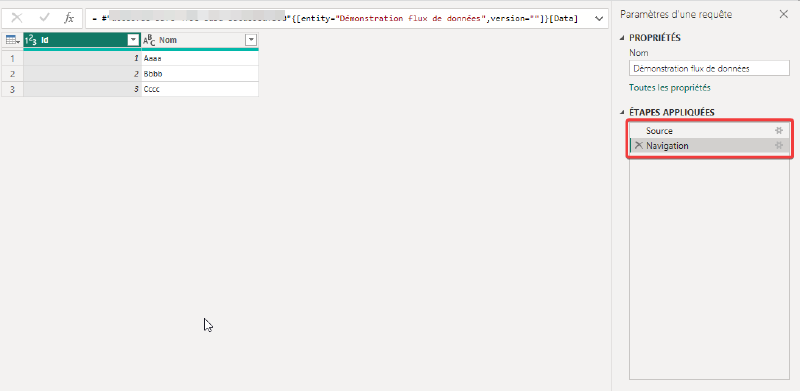Select row number 2

click(x=12, y=74)
